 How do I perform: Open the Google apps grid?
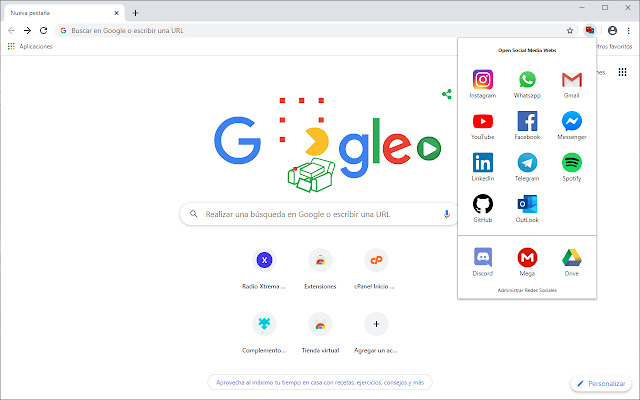(622, 72)
